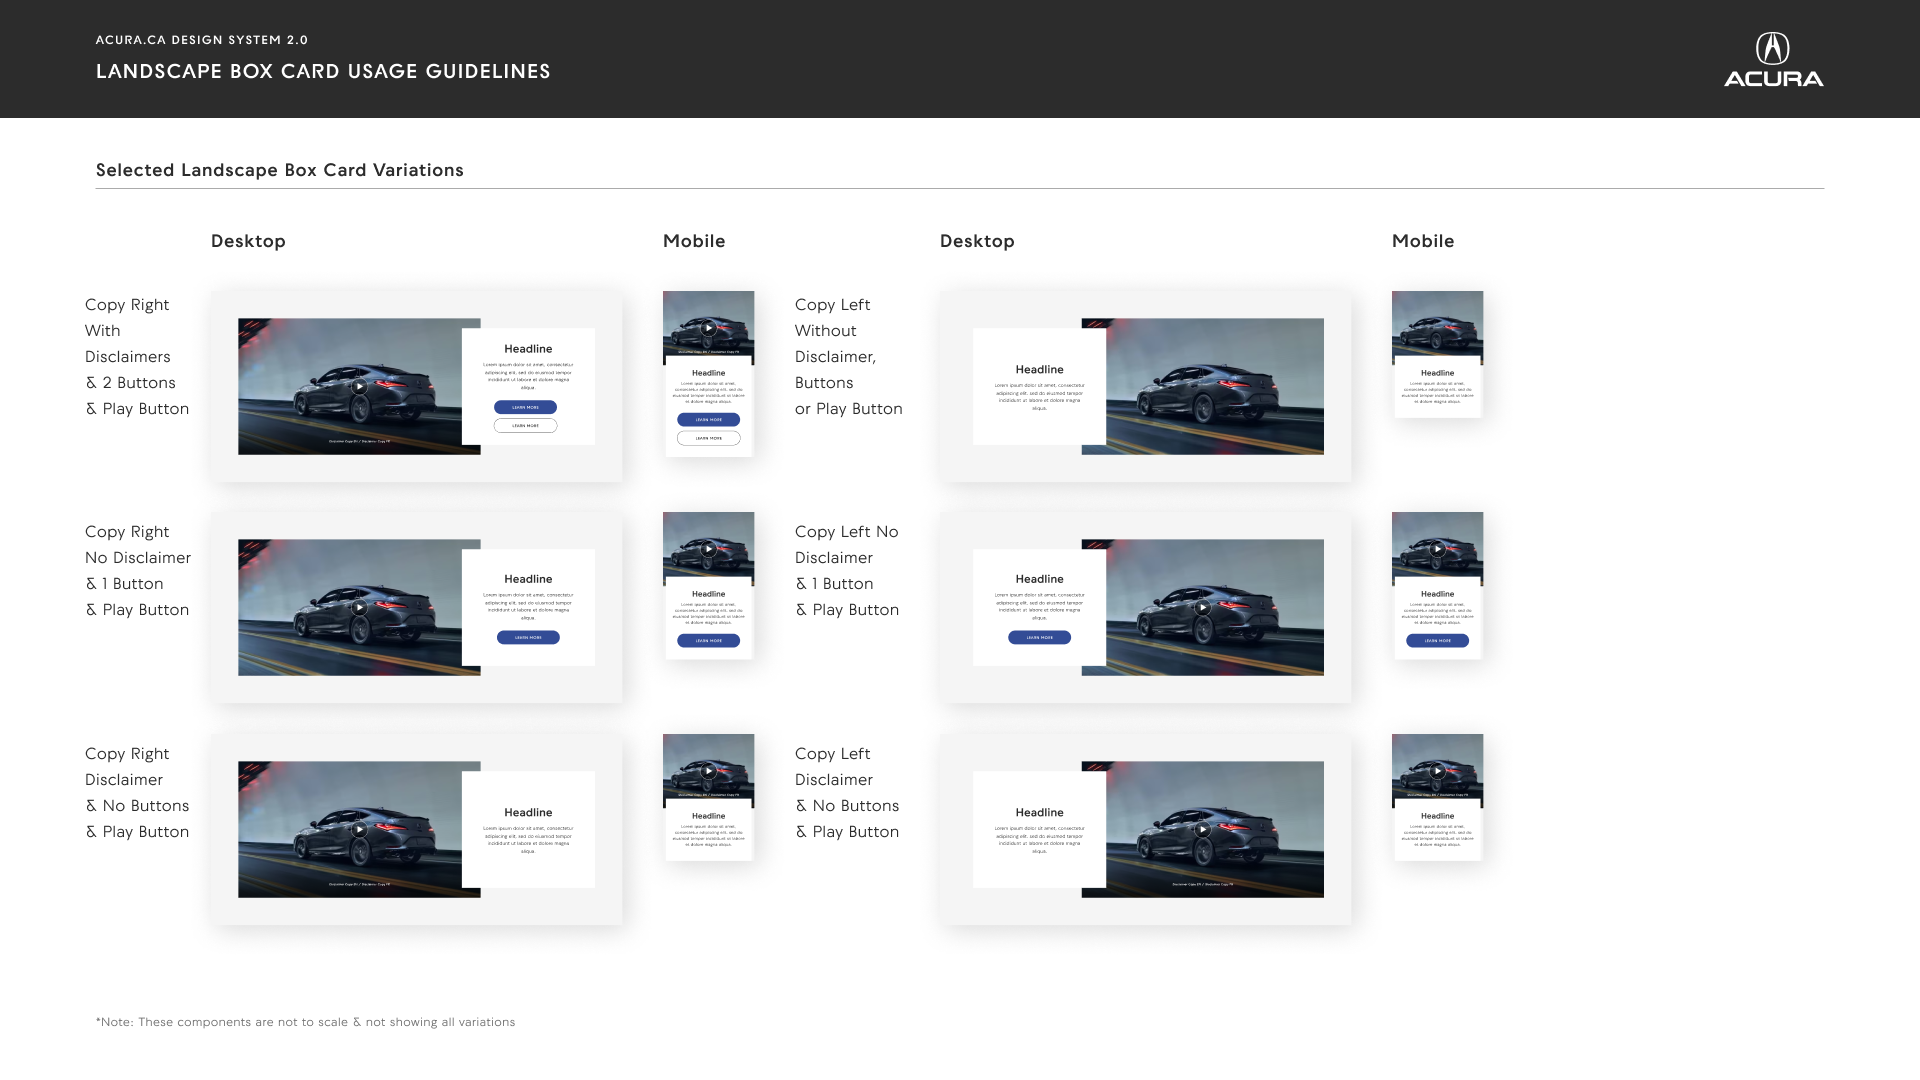This screenshot has height=1080, width=1920.
Task: Click 'Selected Landscape Box Card Variations' heading
Action: pos(280,170)
